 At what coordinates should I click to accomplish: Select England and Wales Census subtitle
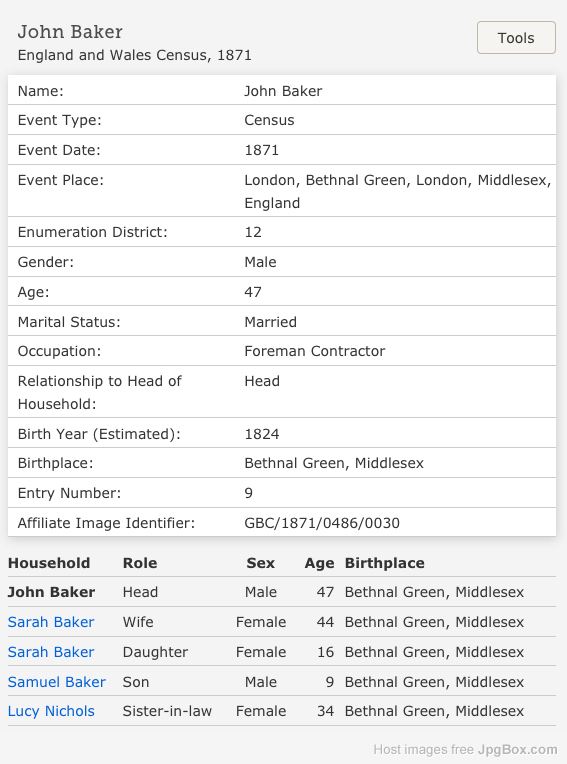pyautogui.click(x=134, y=55)
